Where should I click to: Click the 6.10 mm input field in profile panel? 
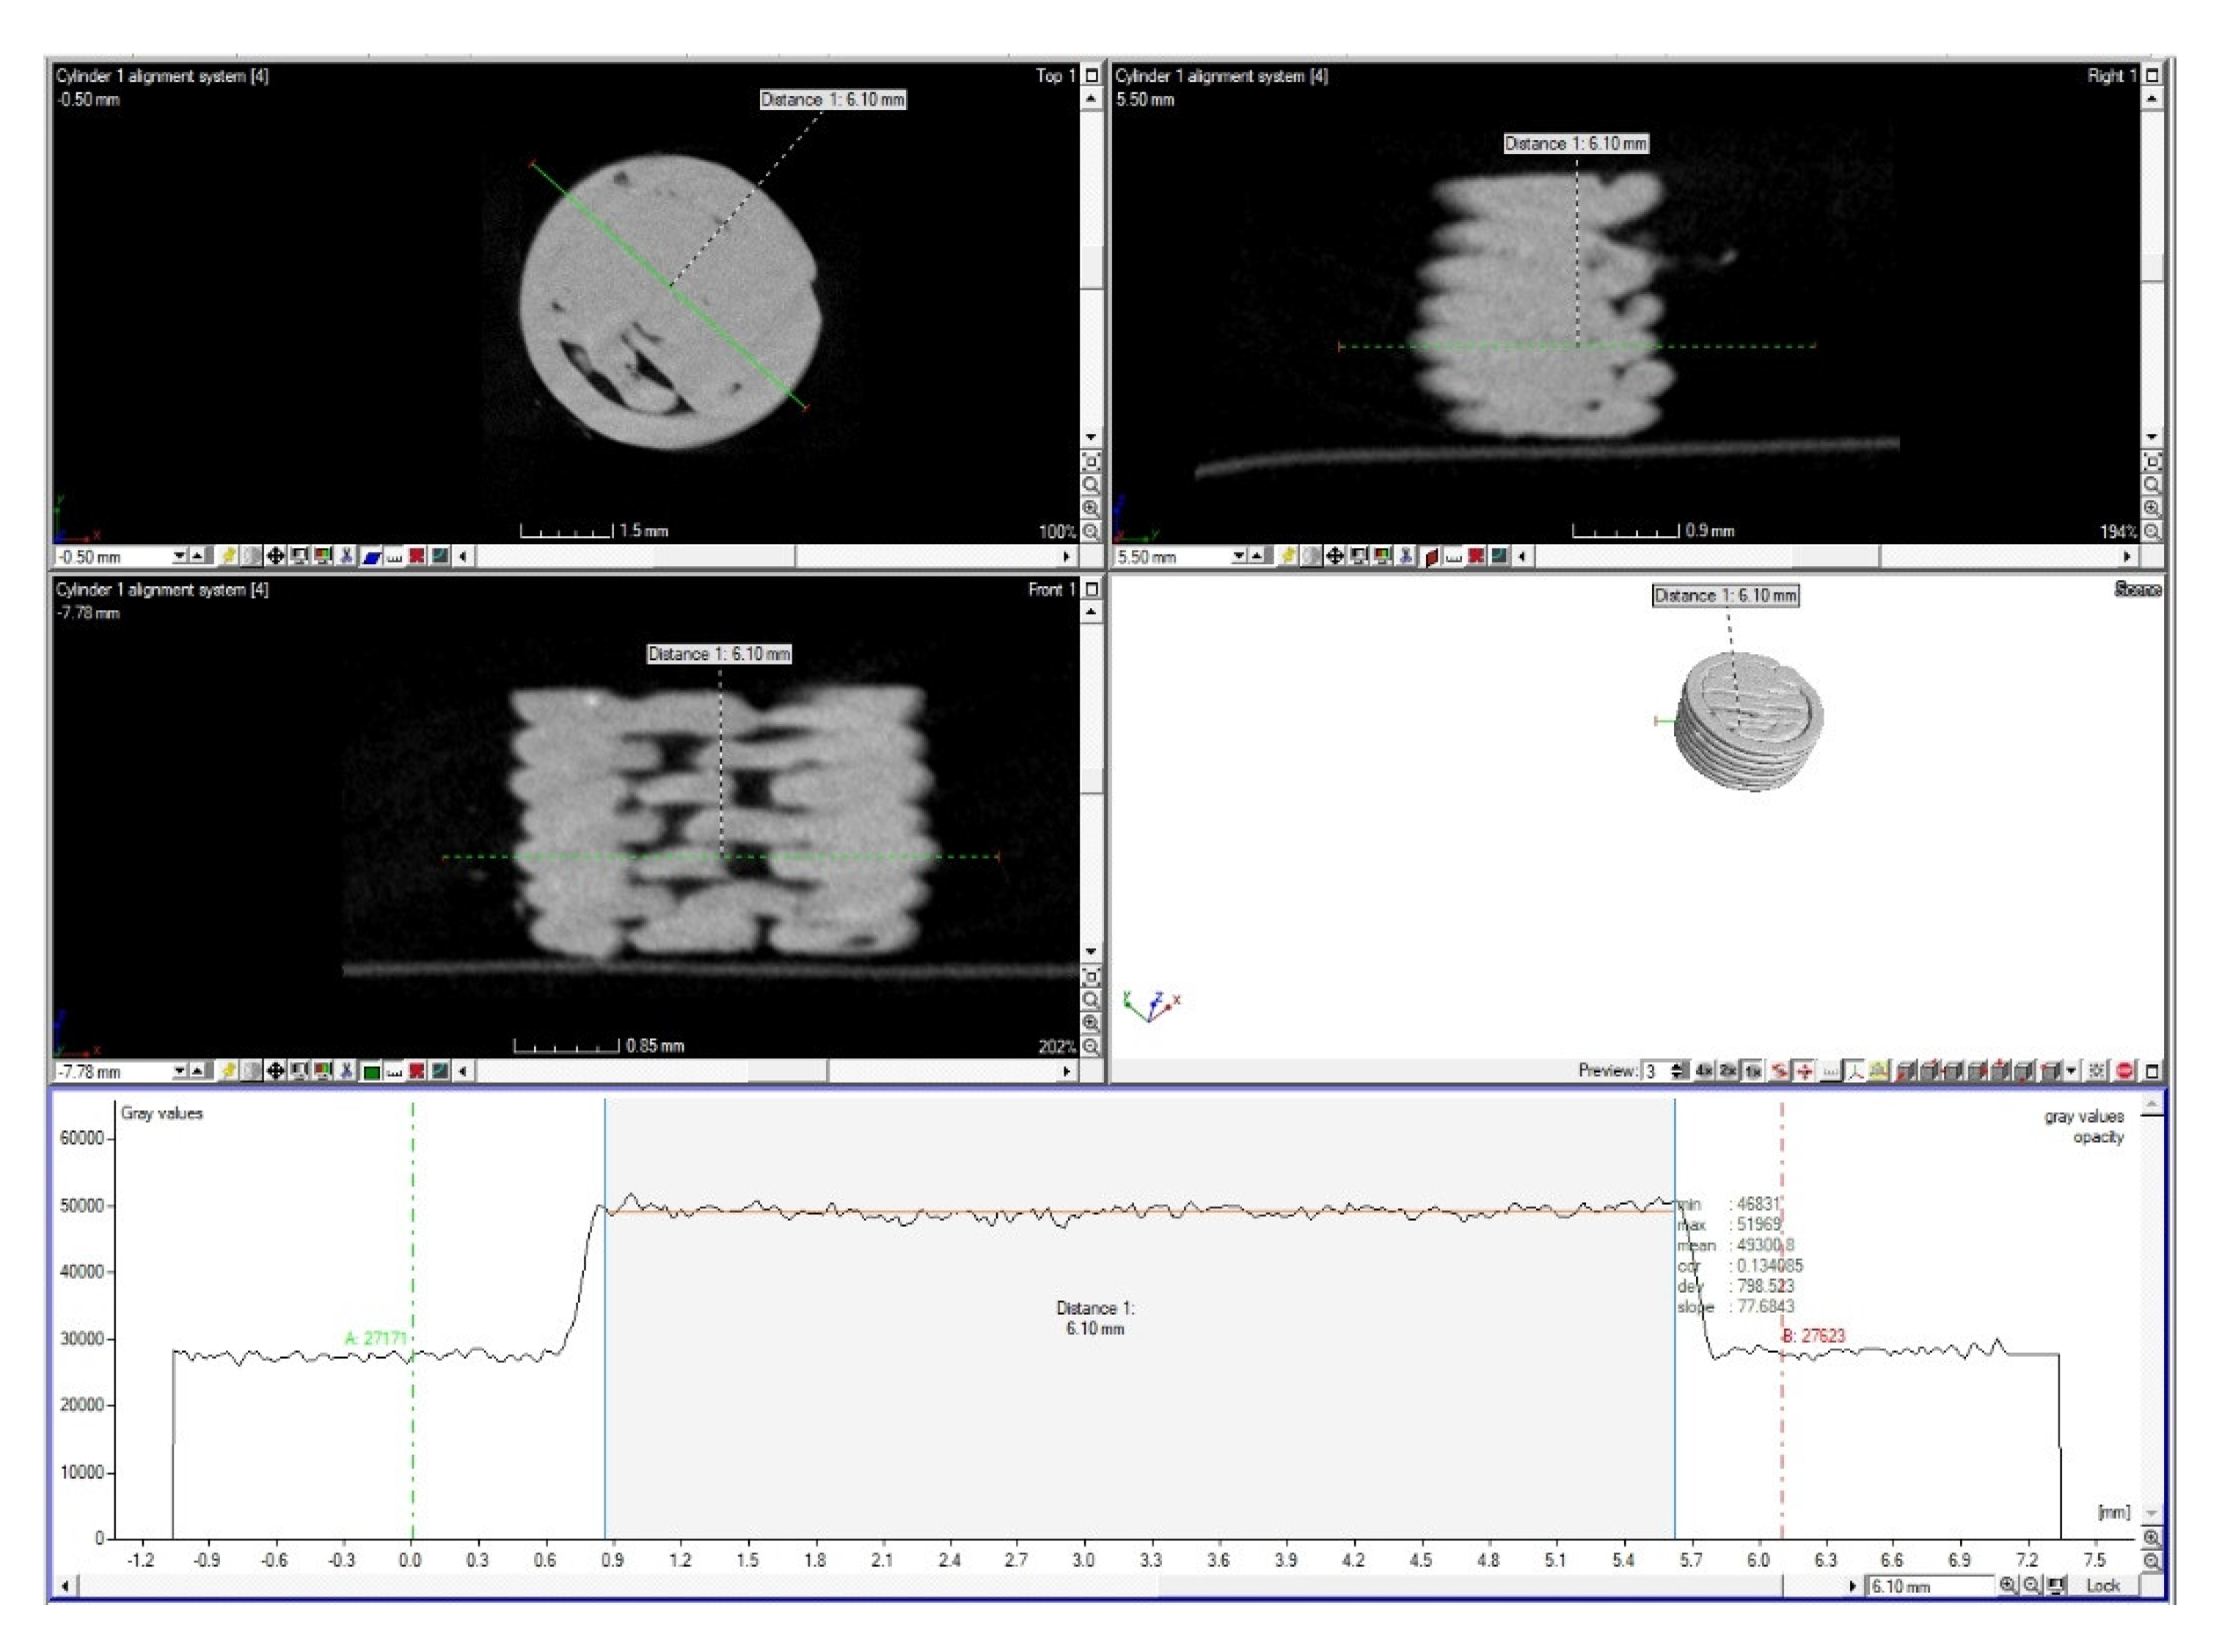tap(1930, 1586)
